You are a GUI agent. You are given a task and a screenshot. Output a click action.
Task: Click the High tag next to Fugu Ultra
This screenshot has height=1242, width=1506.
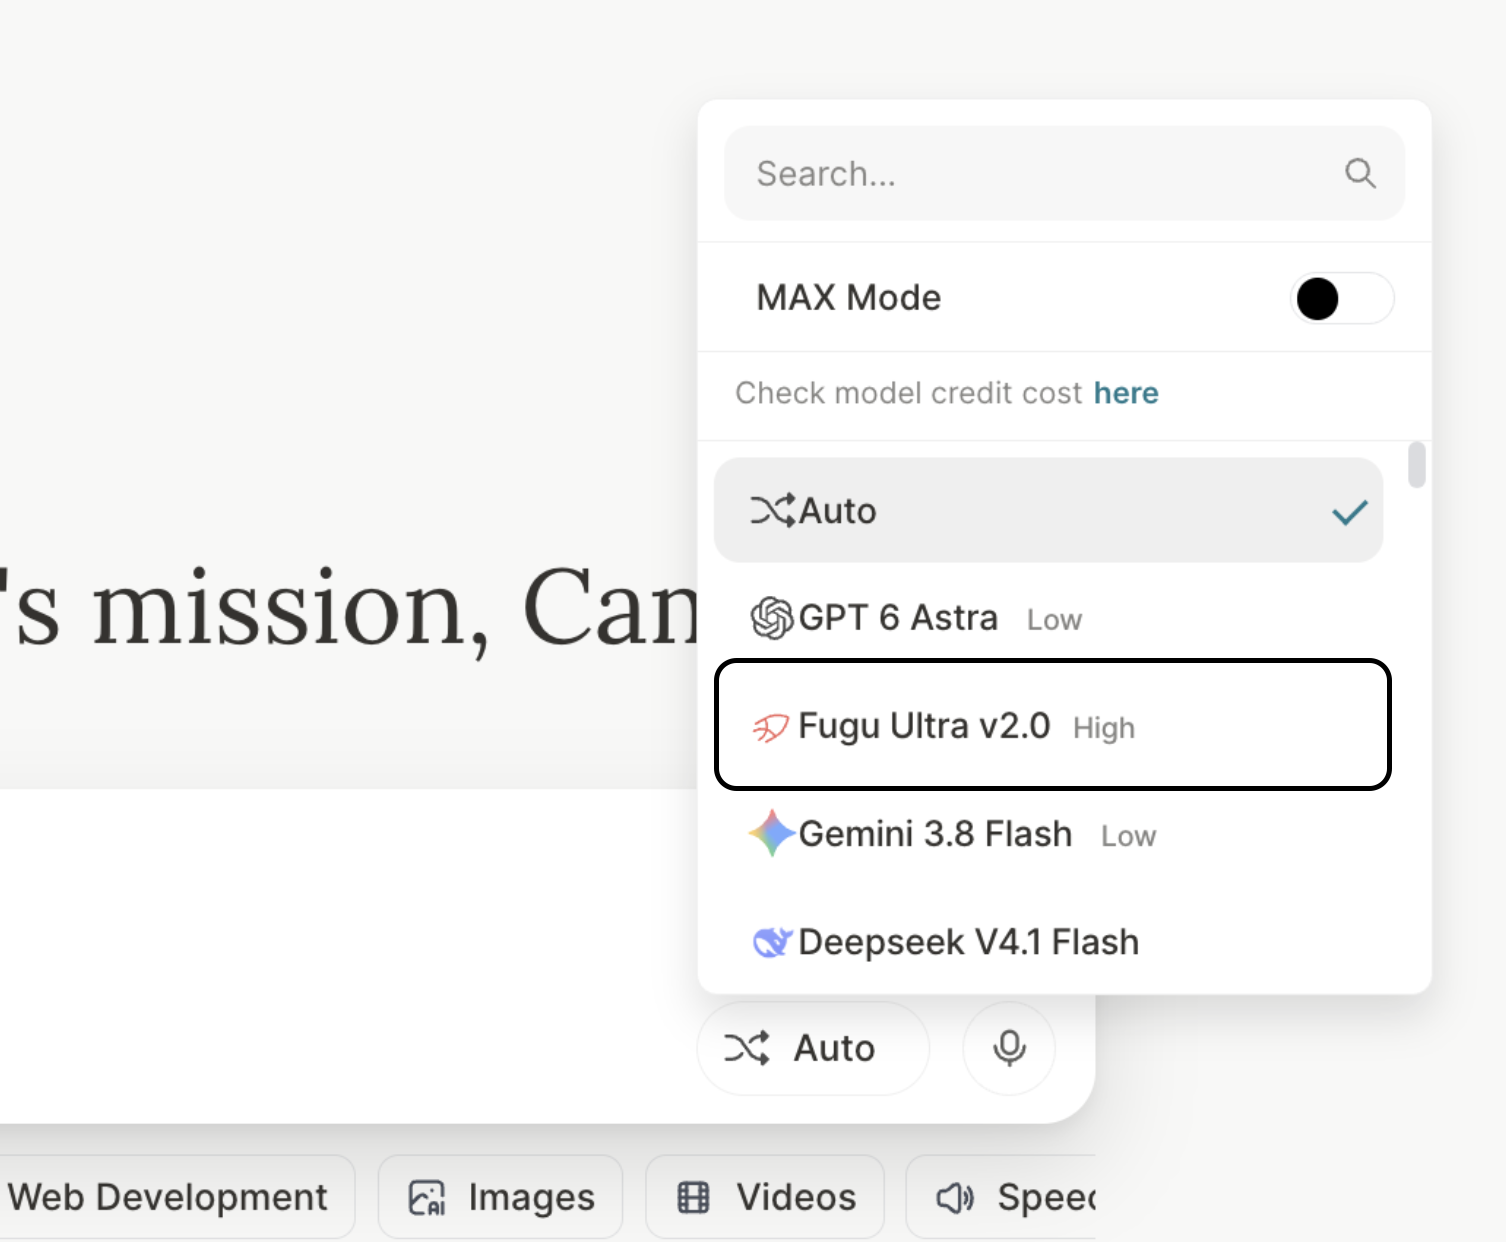coord(1104,728)
